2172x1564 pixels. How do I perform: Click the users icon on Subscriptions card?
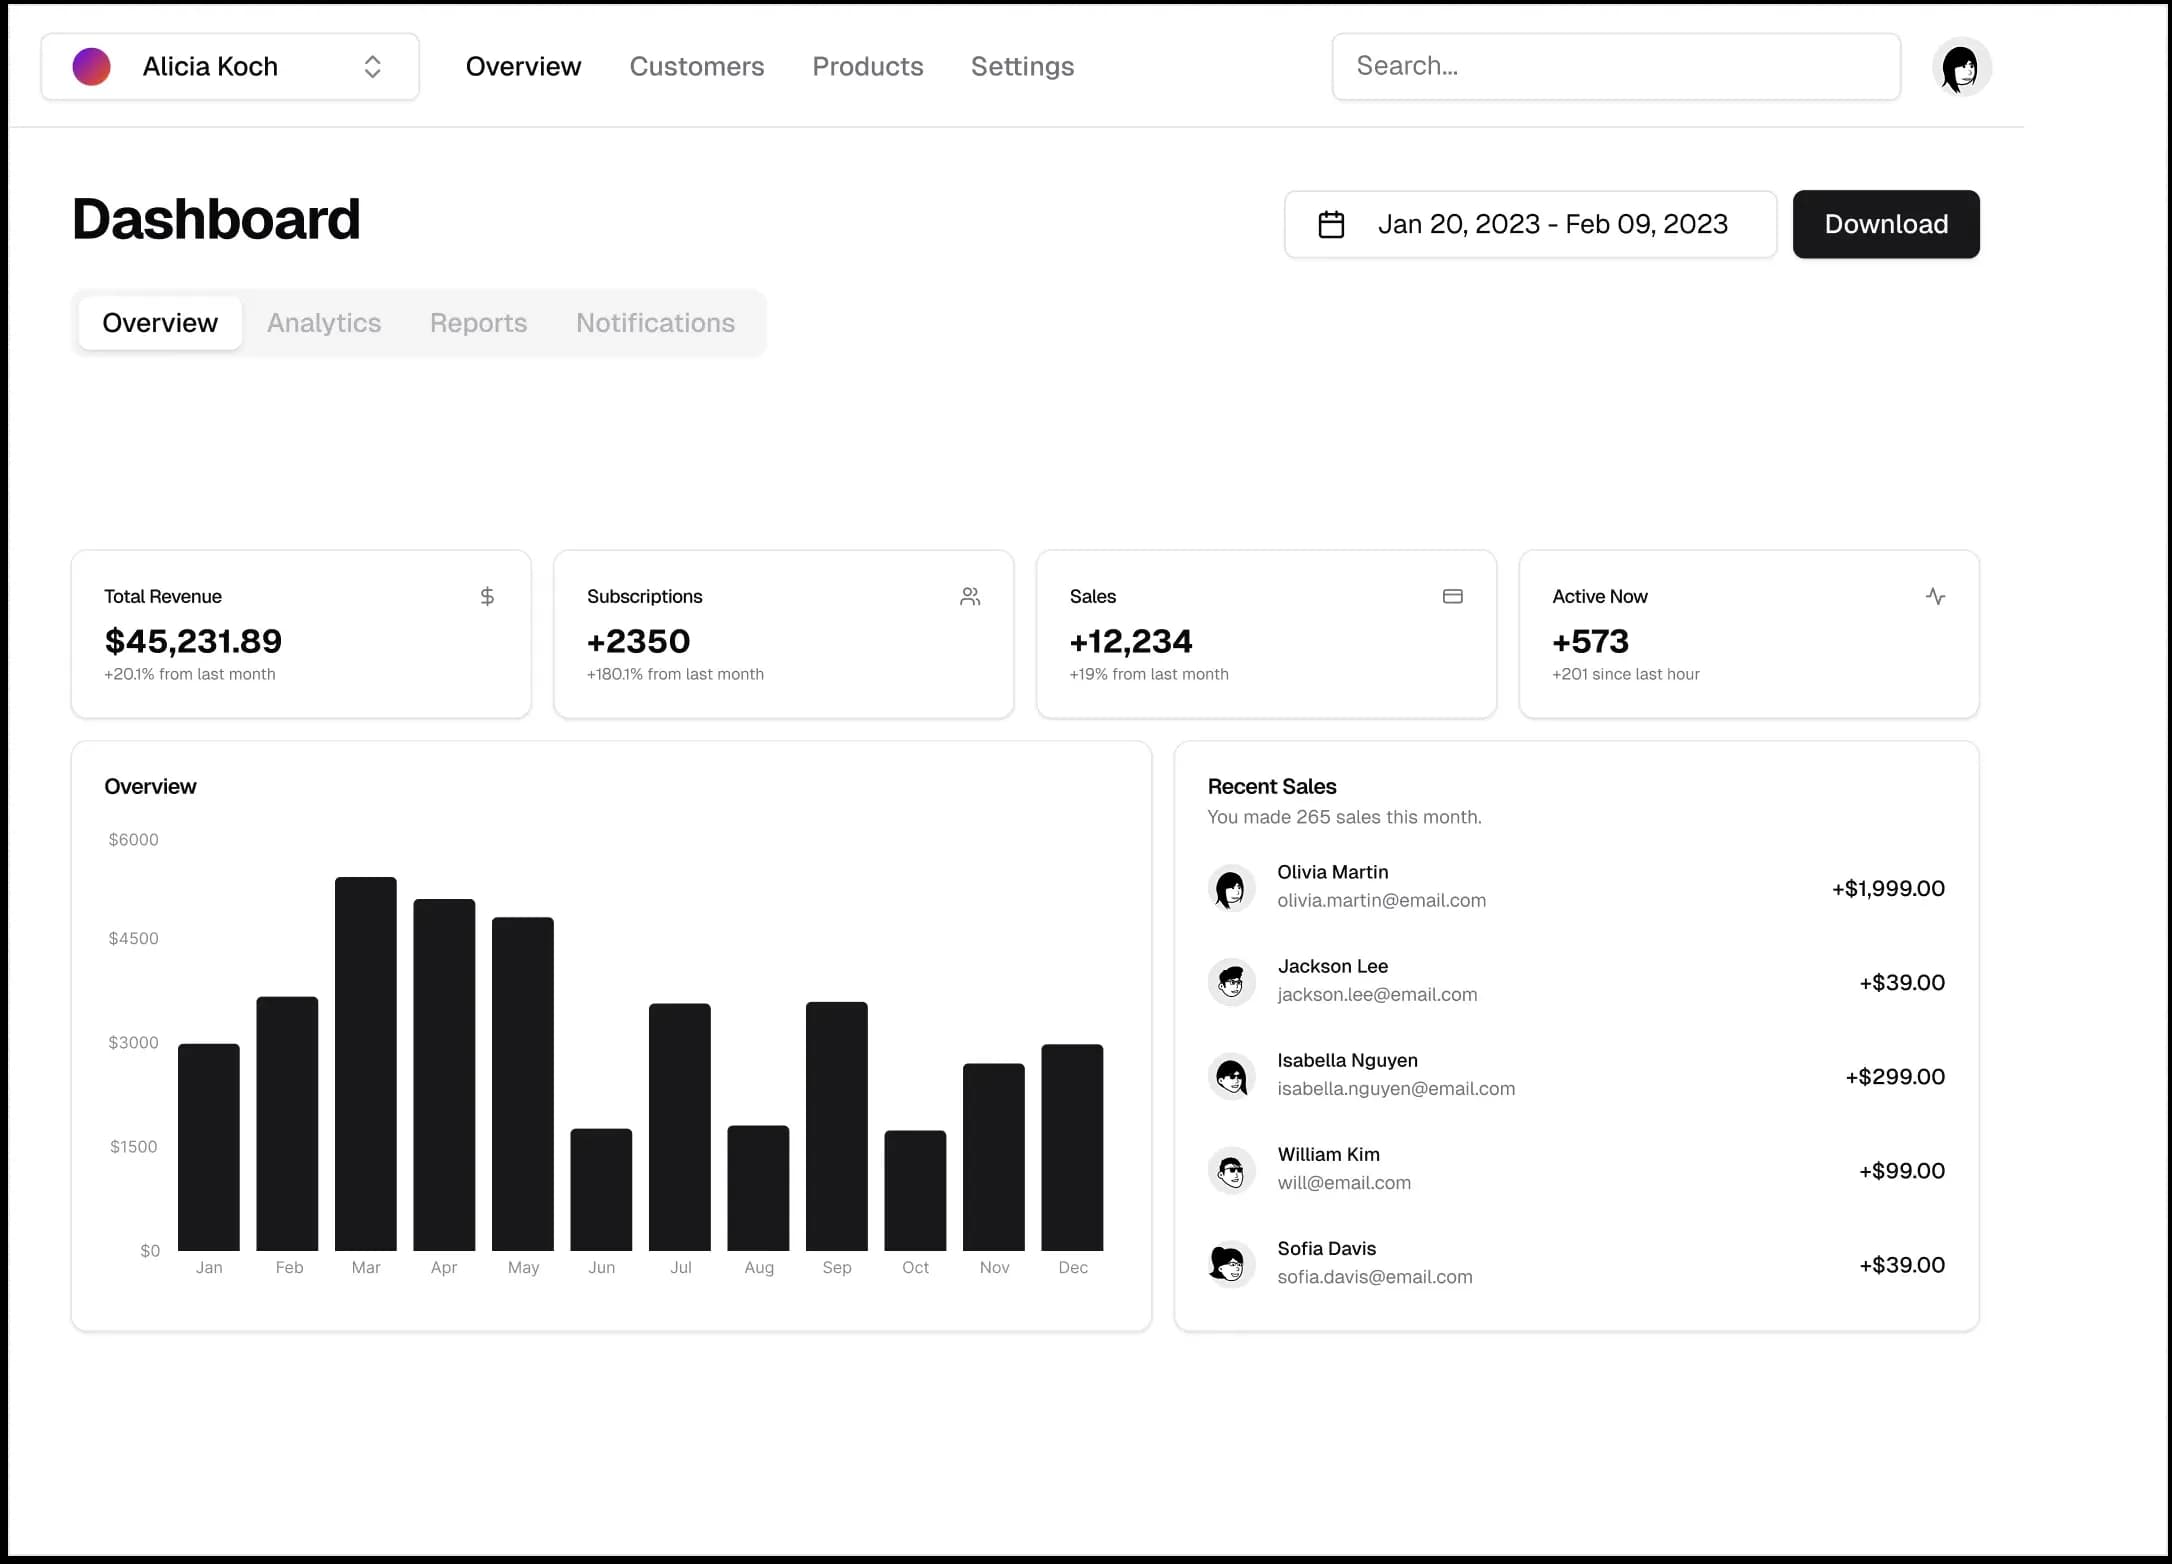pos(970,596)
